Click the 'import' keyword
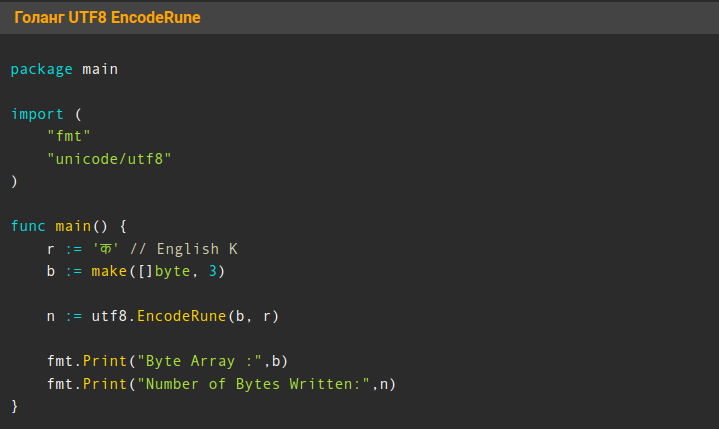This screenshot has height=429, width=719. [37, 114]
